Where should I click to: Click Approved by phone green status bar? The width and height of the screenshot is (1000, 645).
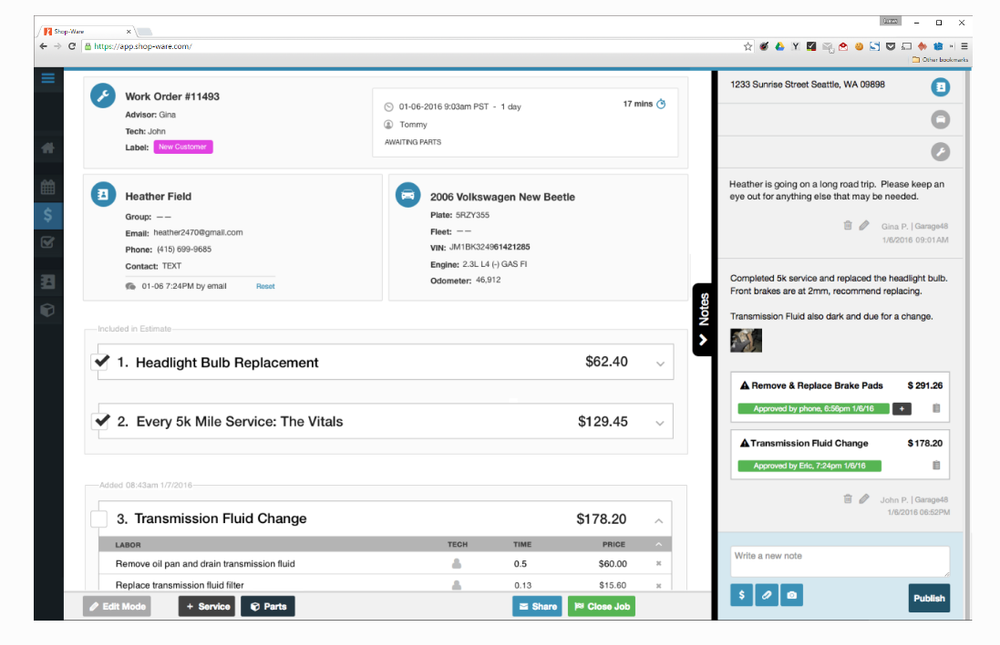pos(813,408)
